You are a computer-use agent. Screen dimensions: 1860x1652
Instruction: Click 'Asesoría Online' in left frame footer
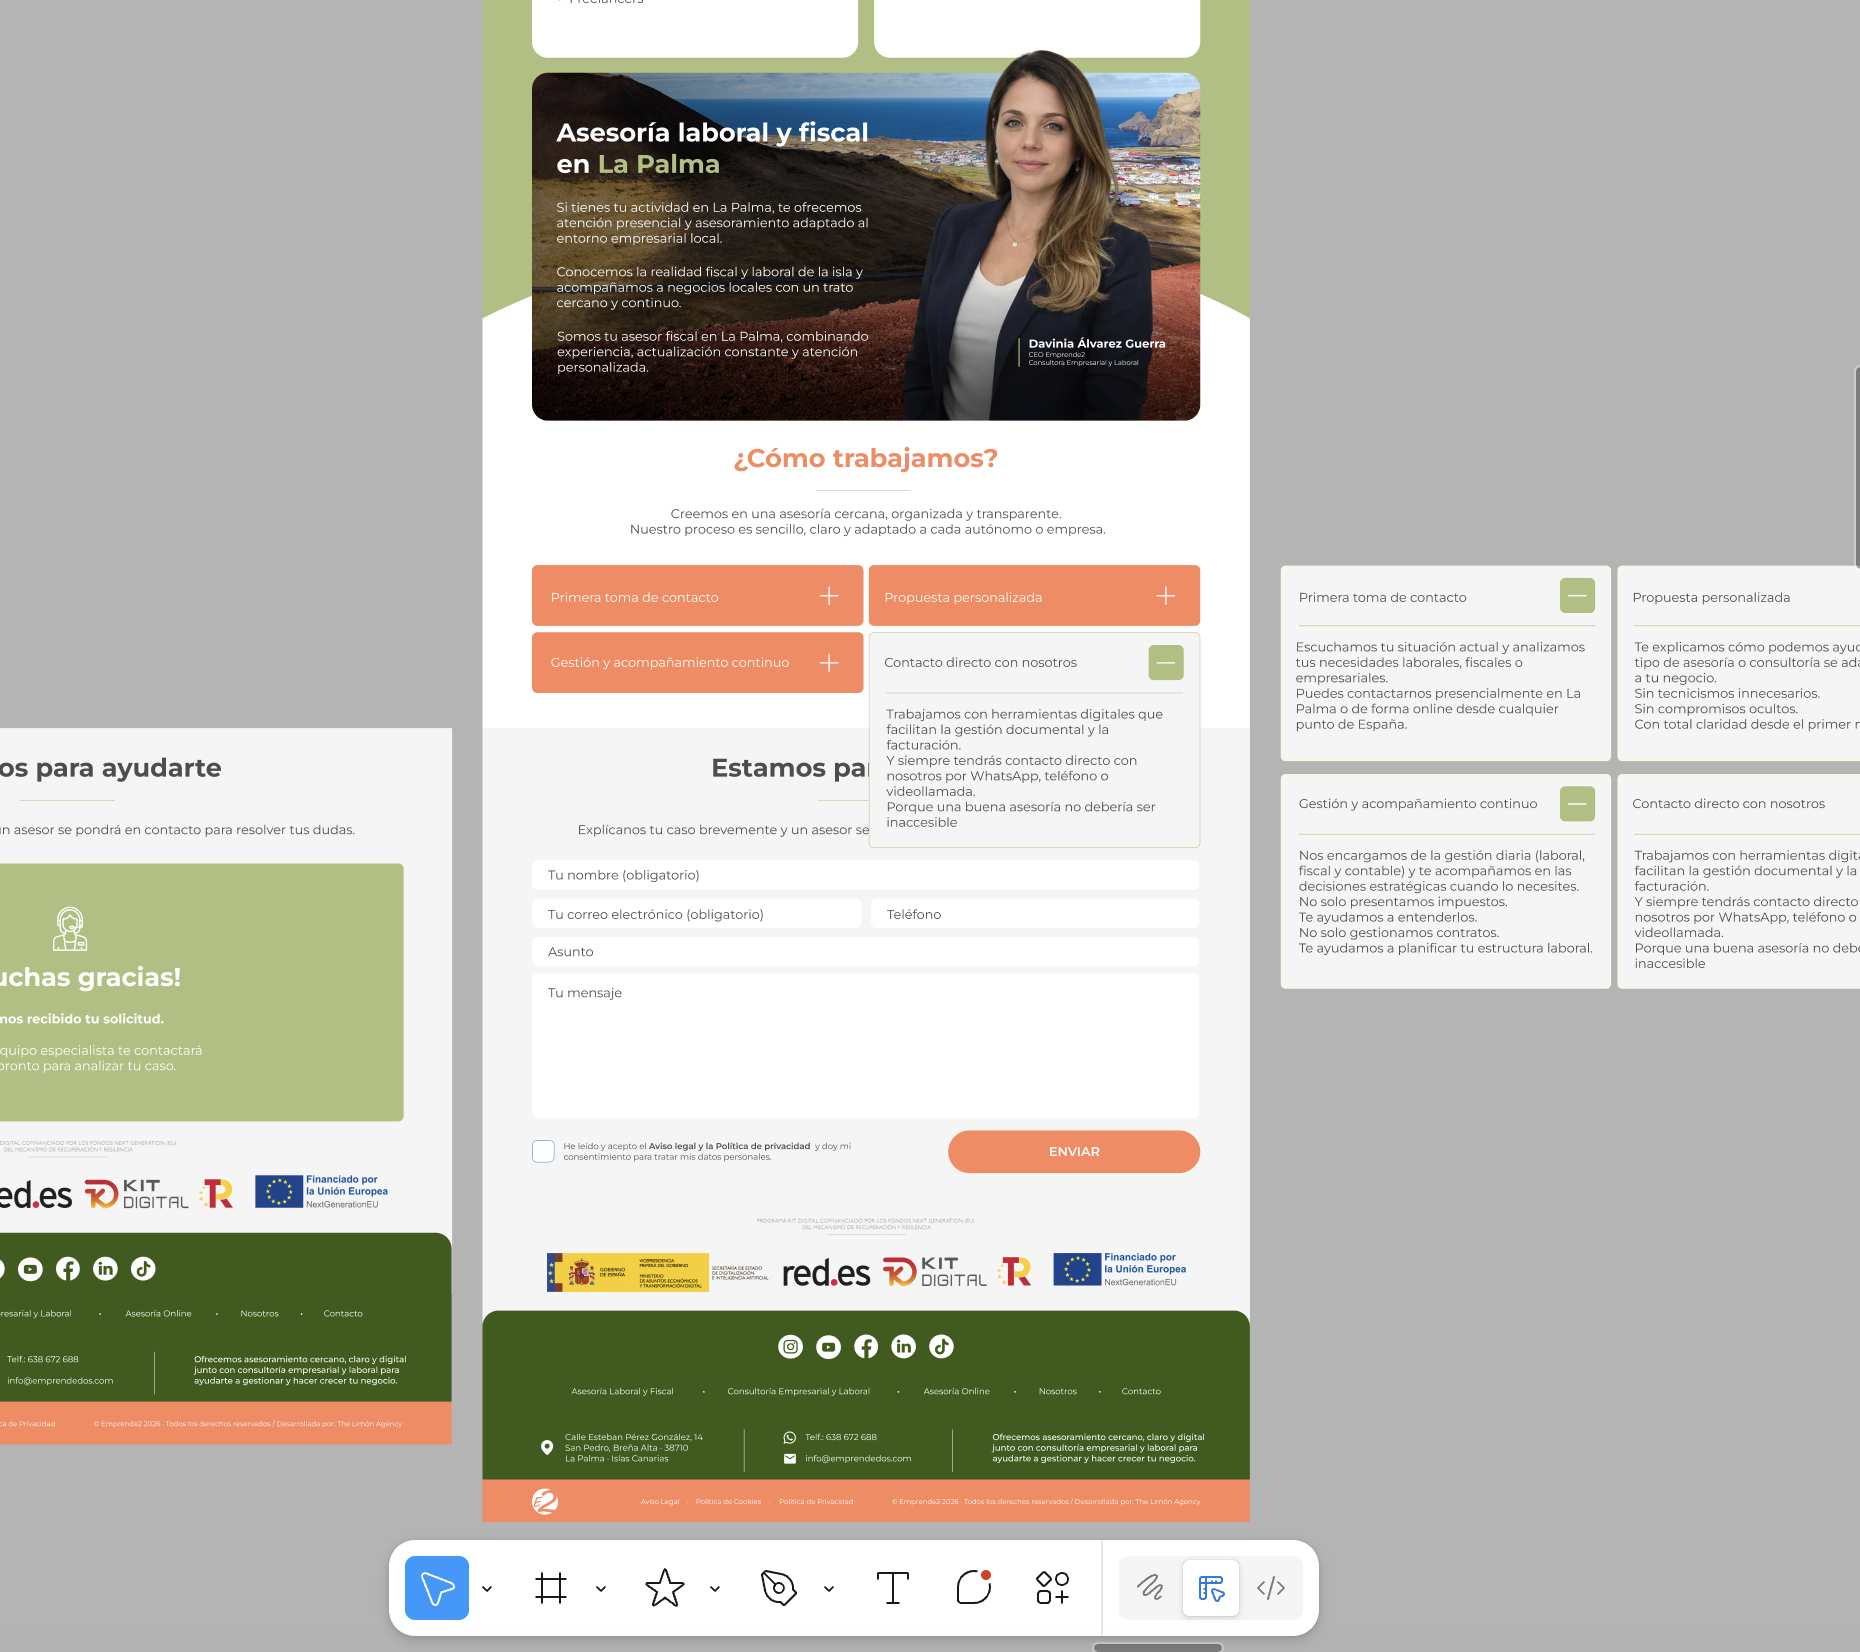point(158,1313)
